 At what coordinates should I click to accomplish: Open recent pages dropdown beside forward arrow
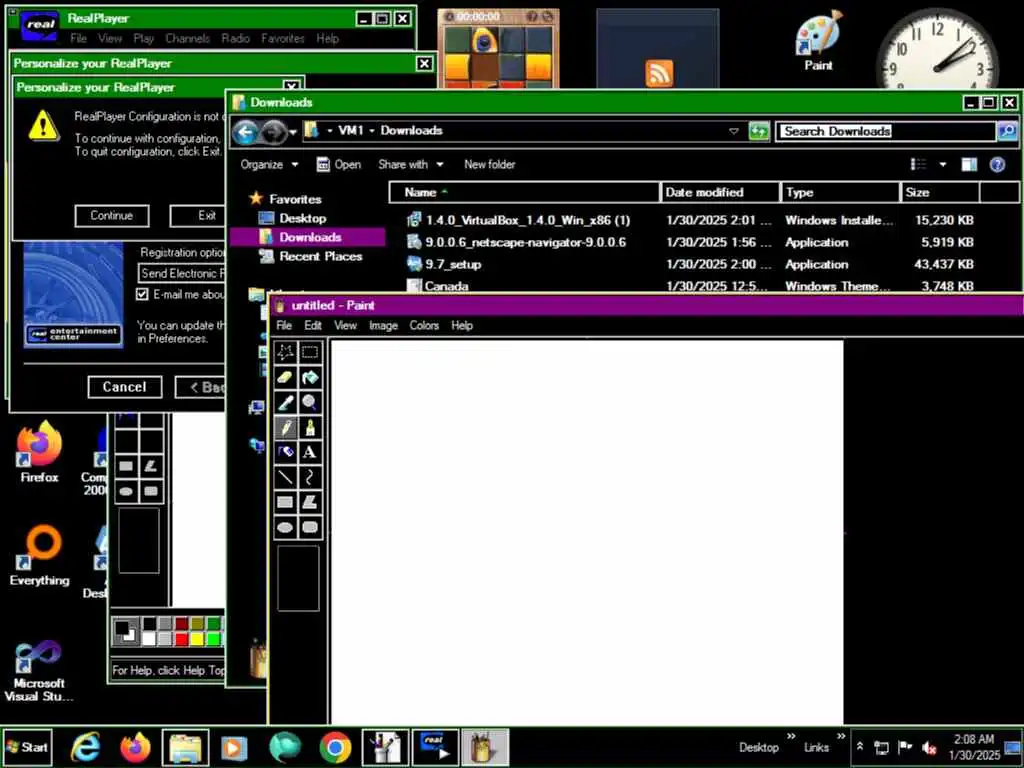(x=293, y=133)
